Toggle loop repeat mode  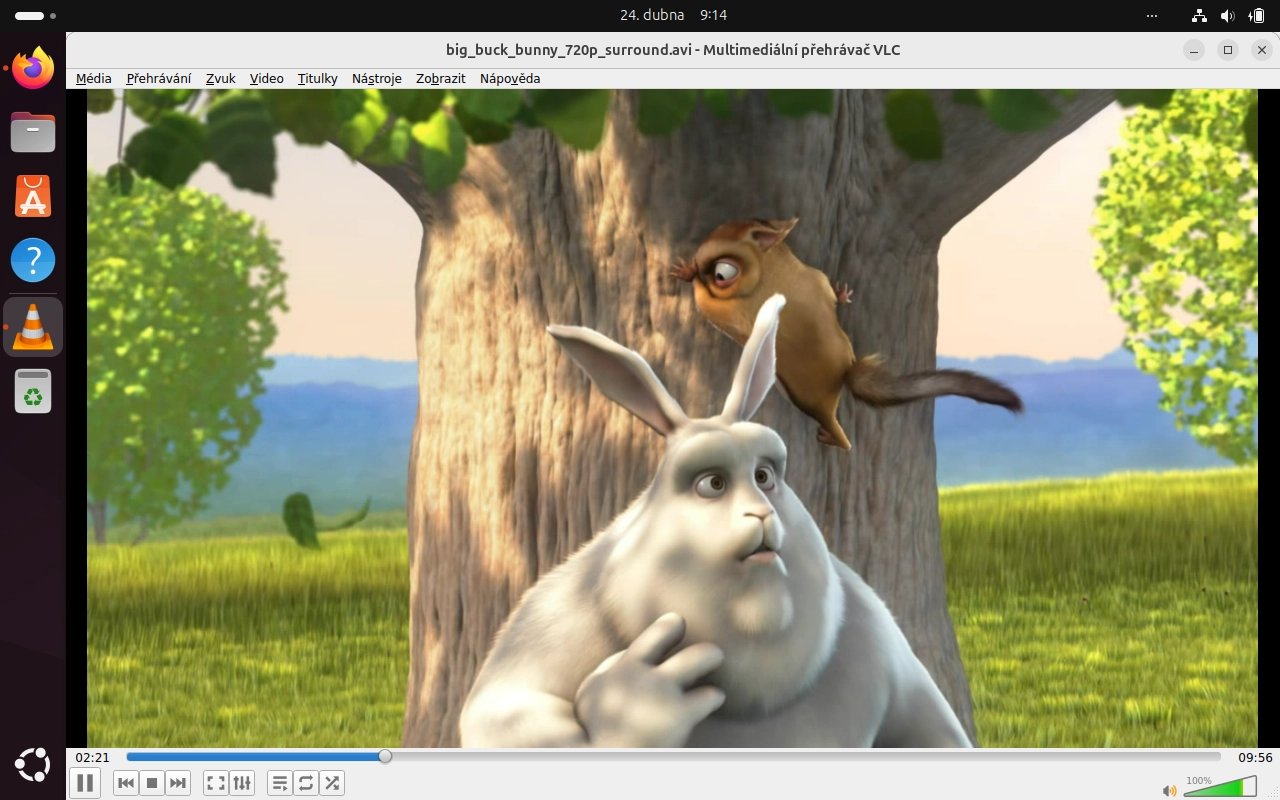pyautogui.click(x=306, y=783)
